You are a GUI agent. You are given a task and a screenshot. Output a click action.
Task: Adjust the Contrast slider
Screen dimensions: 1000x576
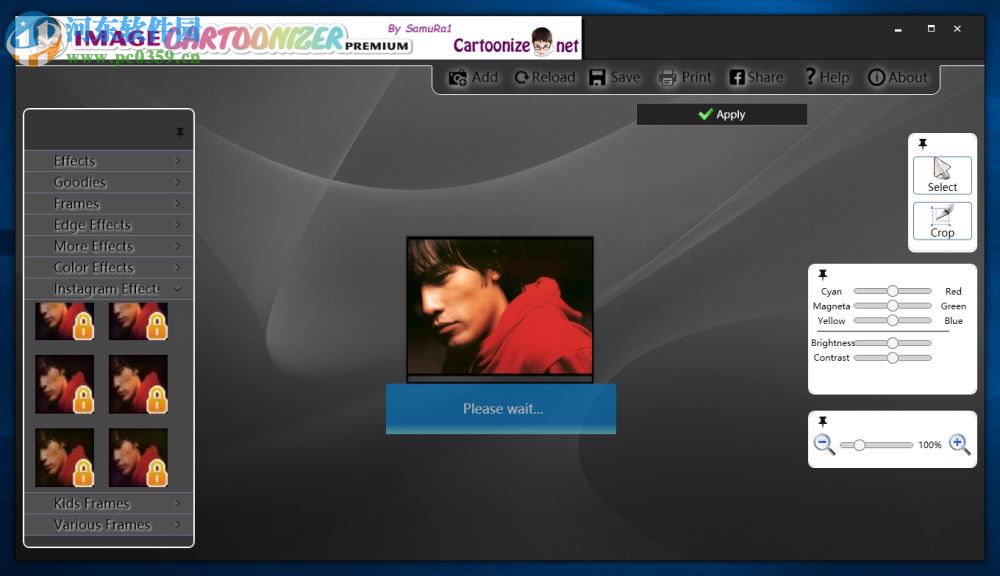(x=892, y=358)
